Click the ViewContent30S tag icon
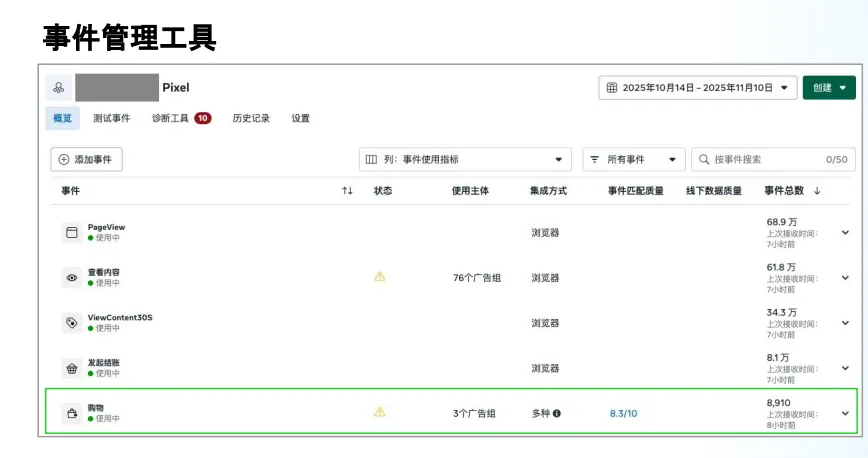Image resolution: width=868 pixels, height=458 pixels. [71, 323]
